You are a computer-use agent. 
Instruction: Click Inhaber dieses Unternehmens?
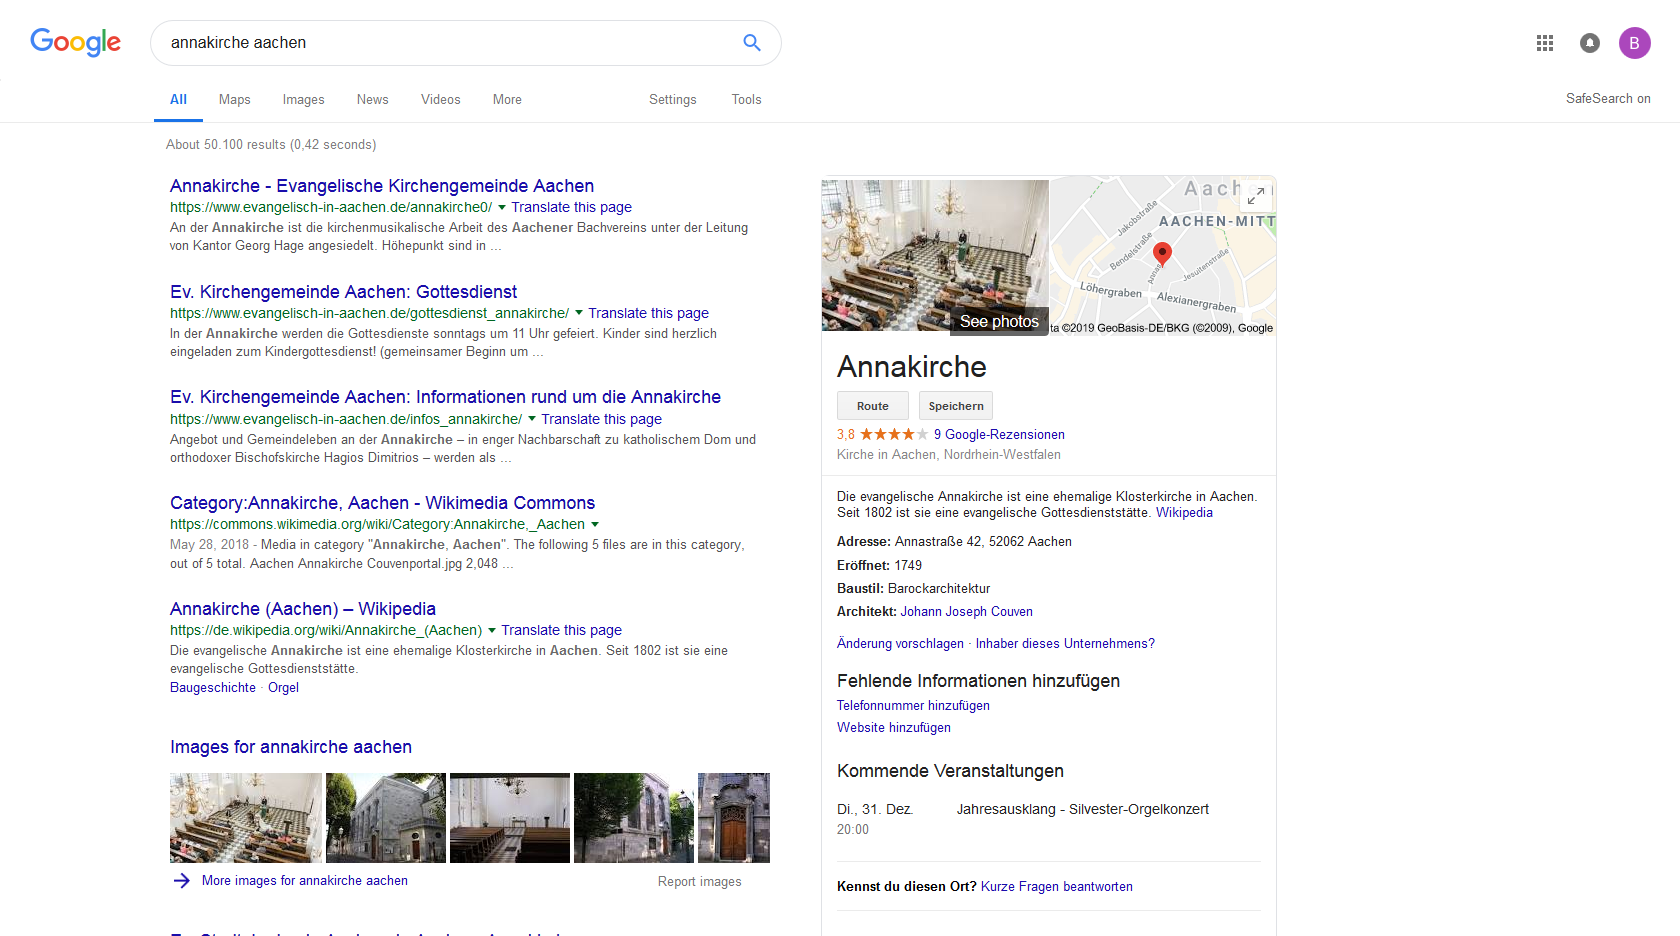click(x=1065, y=643)
